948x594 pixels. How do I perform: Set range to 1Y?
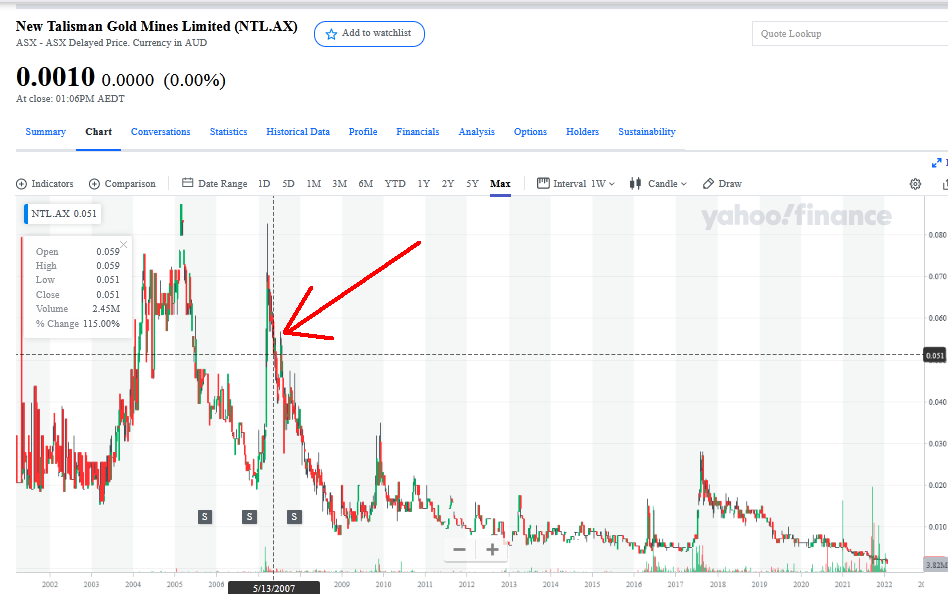[424, 184]
